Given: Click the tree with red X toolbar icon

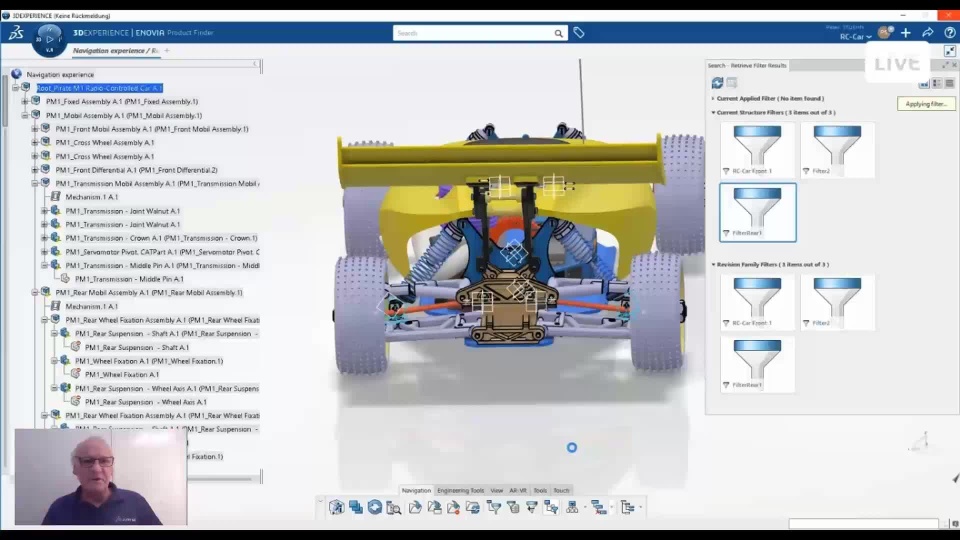Looking at the screenshot, I should click(599, 507).
